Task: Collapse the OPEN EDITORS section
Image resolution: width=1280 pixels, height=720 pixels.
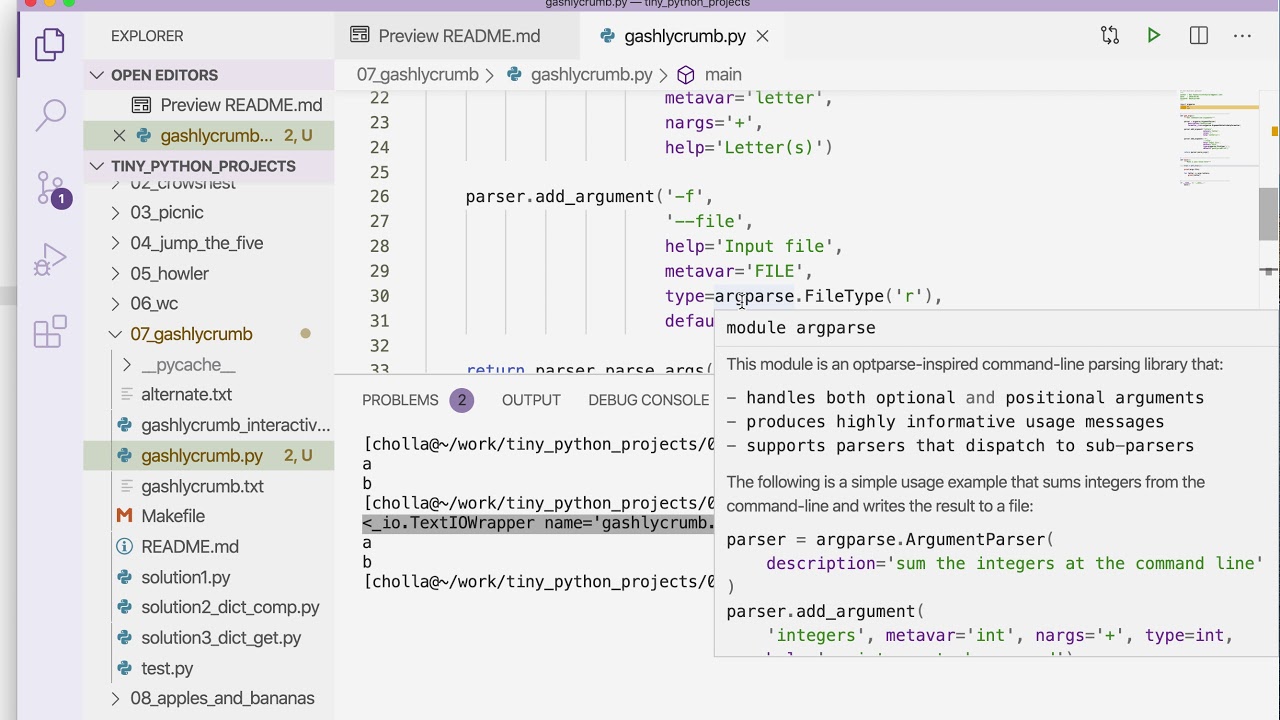Action: pyautogui.click(x=97, y=75)
